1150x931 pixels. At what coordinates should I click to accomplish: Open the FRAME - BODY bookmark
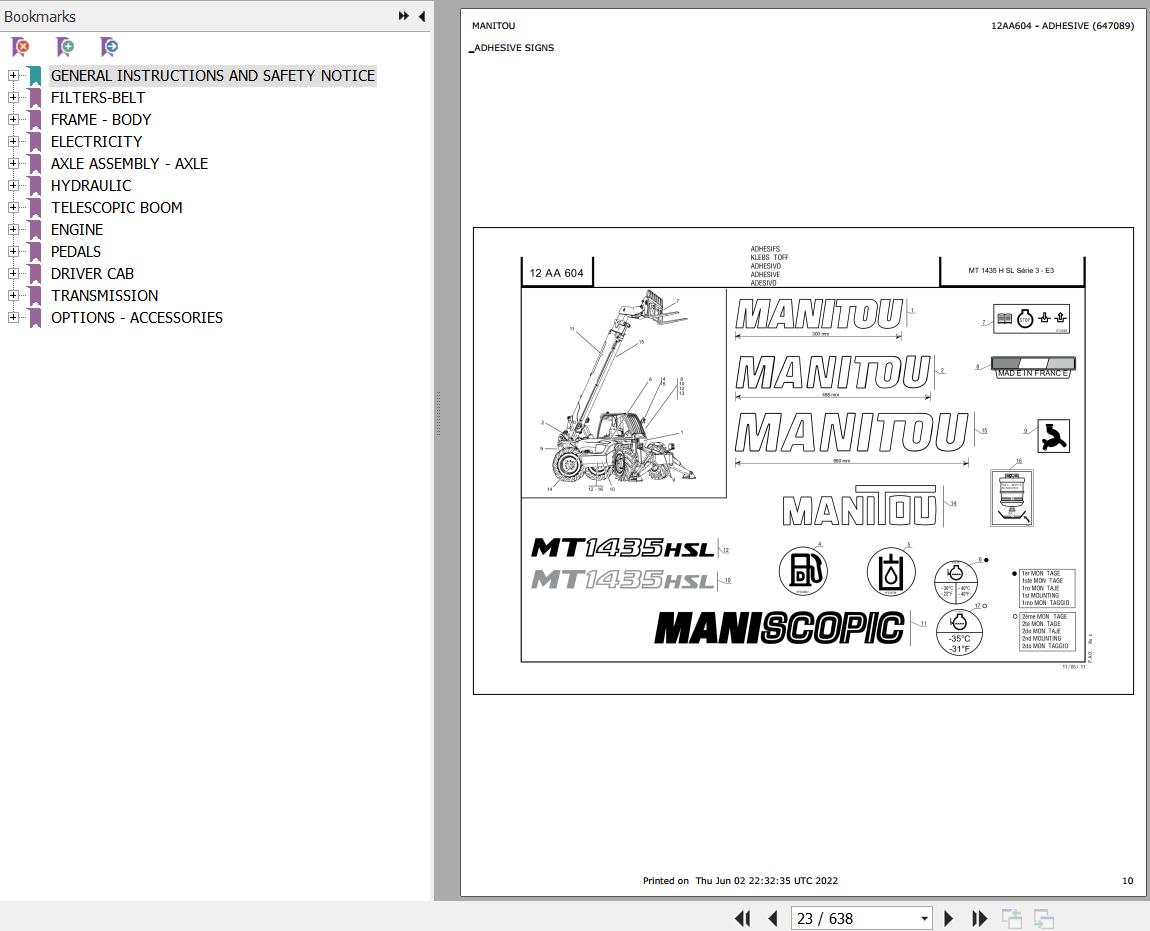(x=100, y=120)
